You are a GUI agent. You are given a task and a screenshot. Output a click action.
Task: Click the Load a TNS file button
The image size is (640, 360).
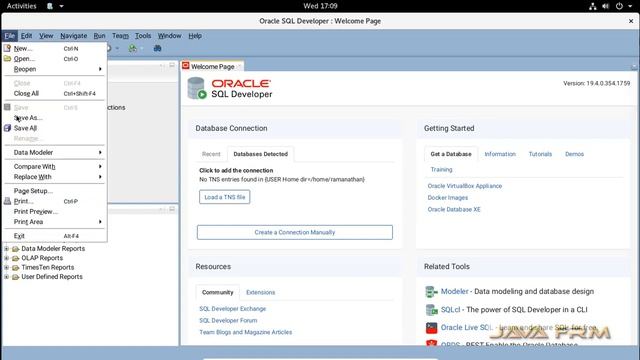[224, 197]
